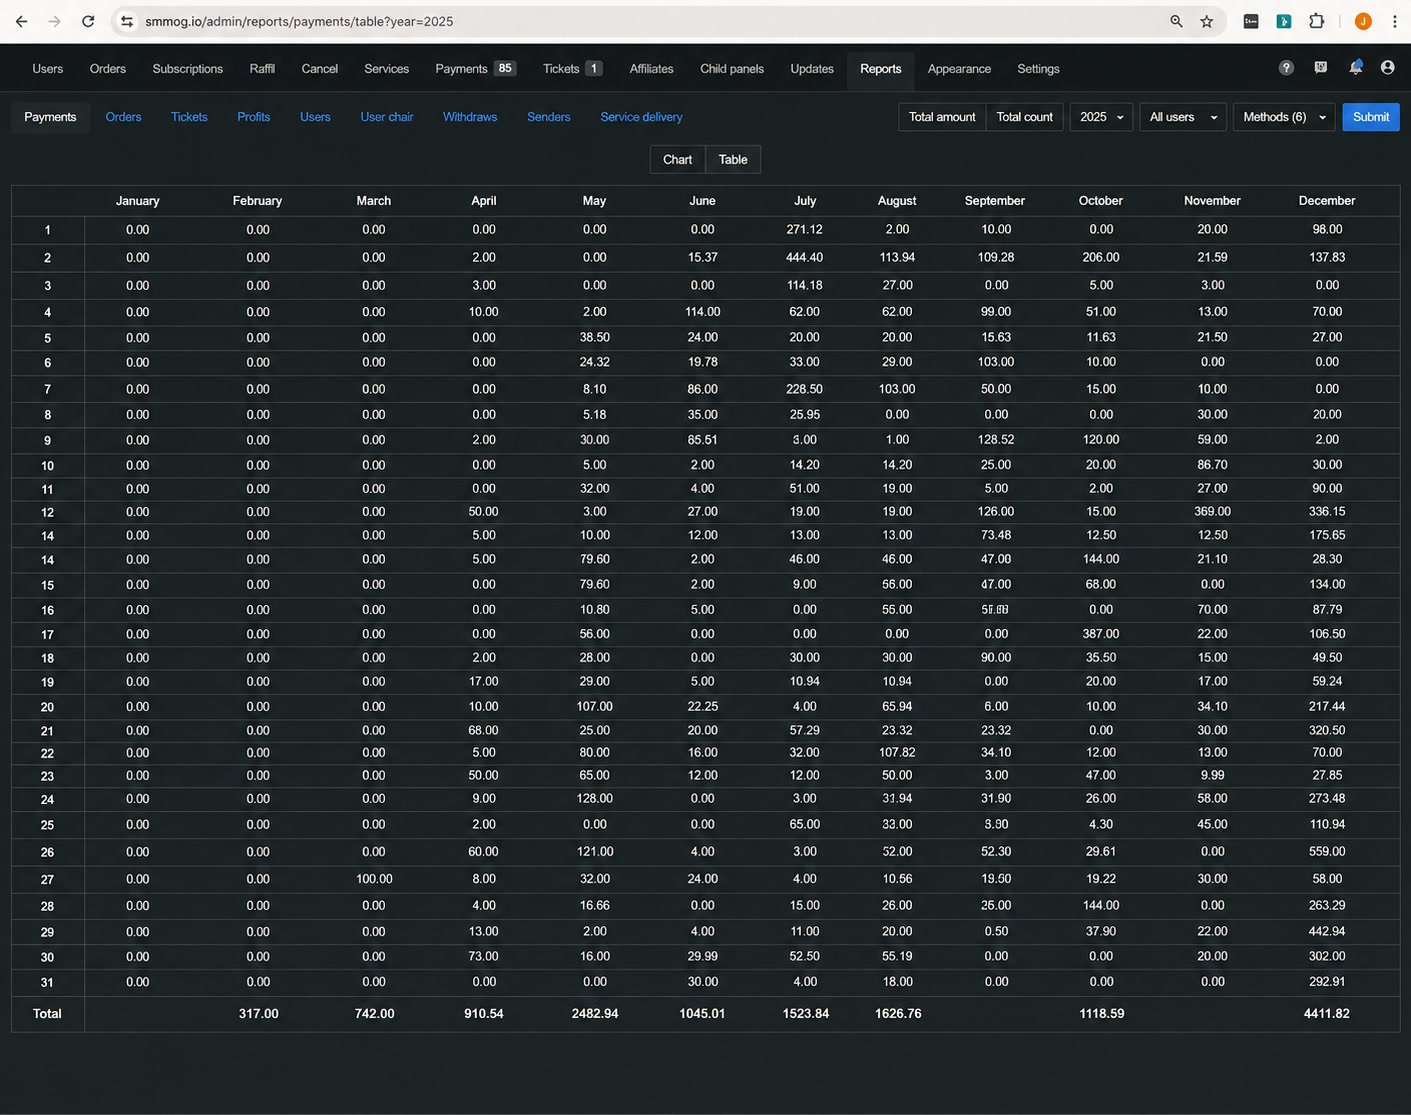Open the admin account icon
Screen dimensions: 1411x1115
pyautogui.click(x=1387, y=67)
